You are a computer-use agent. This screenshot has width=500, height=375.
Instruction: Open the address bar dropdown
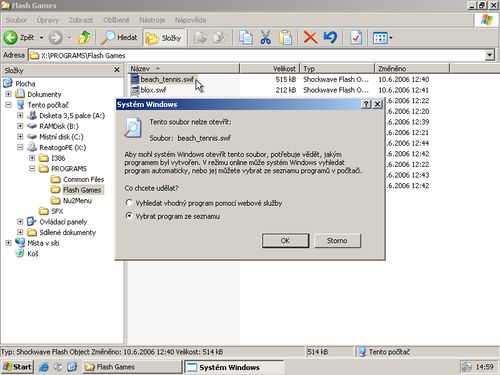pyautogui.click(x=490, y=55)
